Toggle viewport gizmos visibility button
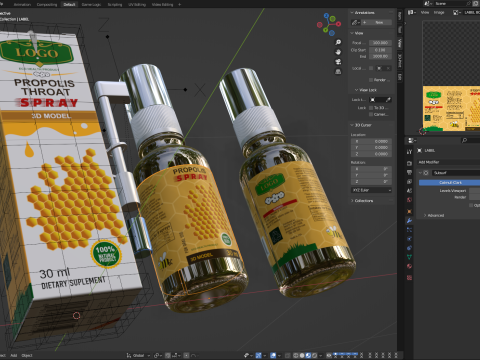Screen dimensions: 480x360 (x=258, y=355)
